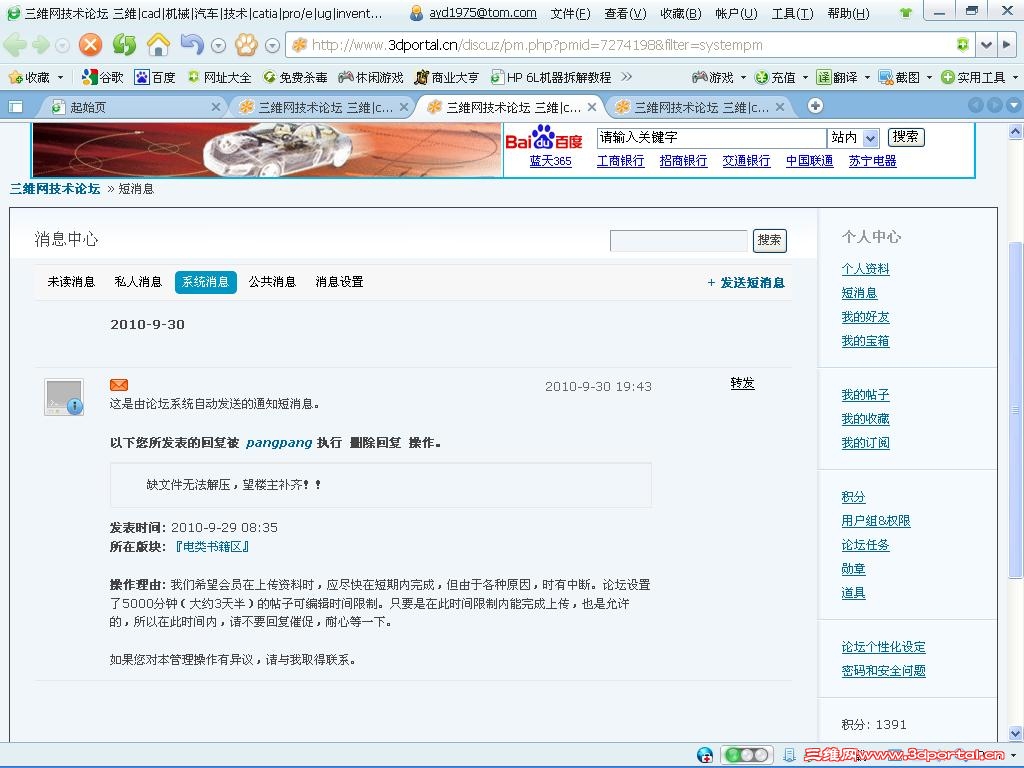Click the 转发 forward link
This screenshot has height=768, width=1024.
click(x=743, y=383)
